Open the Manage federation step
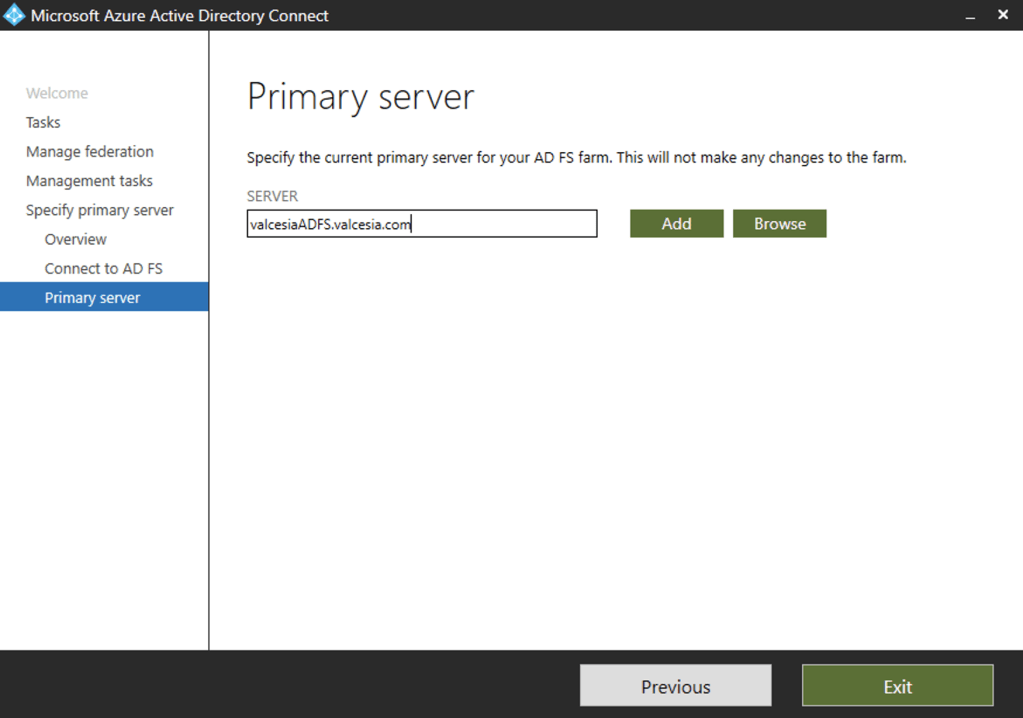This screenshot has height=718, width=1023. click(x=90, y=152)
